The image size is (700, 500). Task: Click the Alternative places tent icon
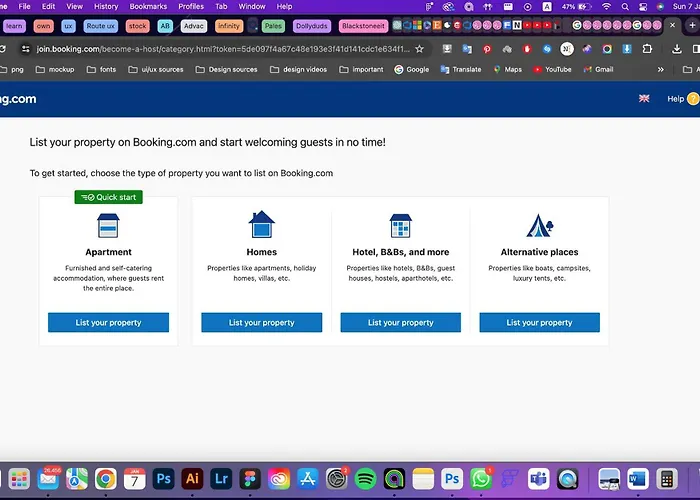pyautogui.click(x=539, y=225)
